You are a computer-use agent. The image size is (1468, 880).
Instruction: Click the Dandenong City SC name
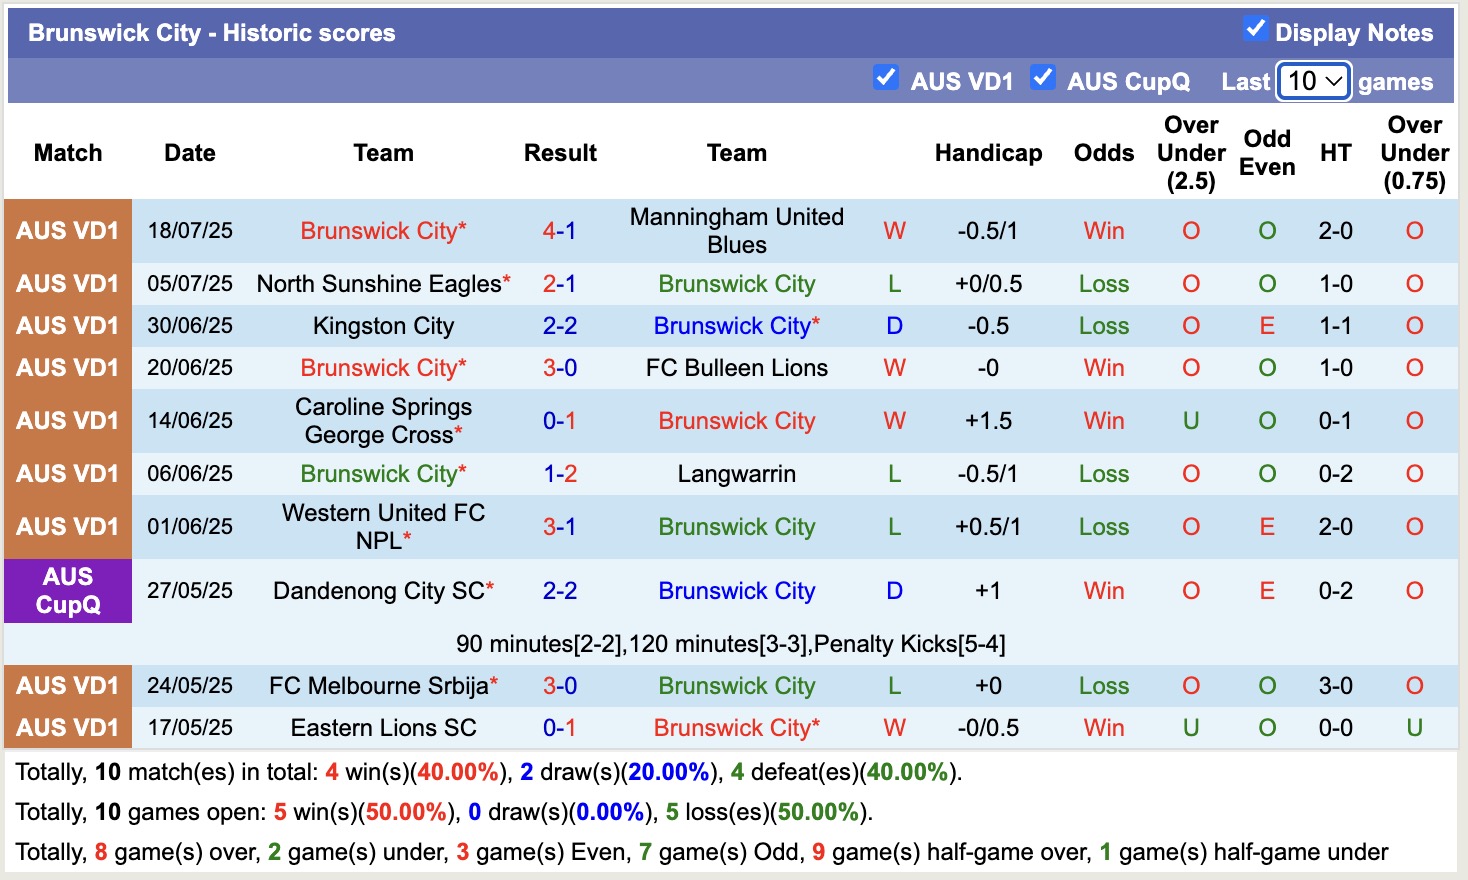pyautogui.click(x=382, y=590)
